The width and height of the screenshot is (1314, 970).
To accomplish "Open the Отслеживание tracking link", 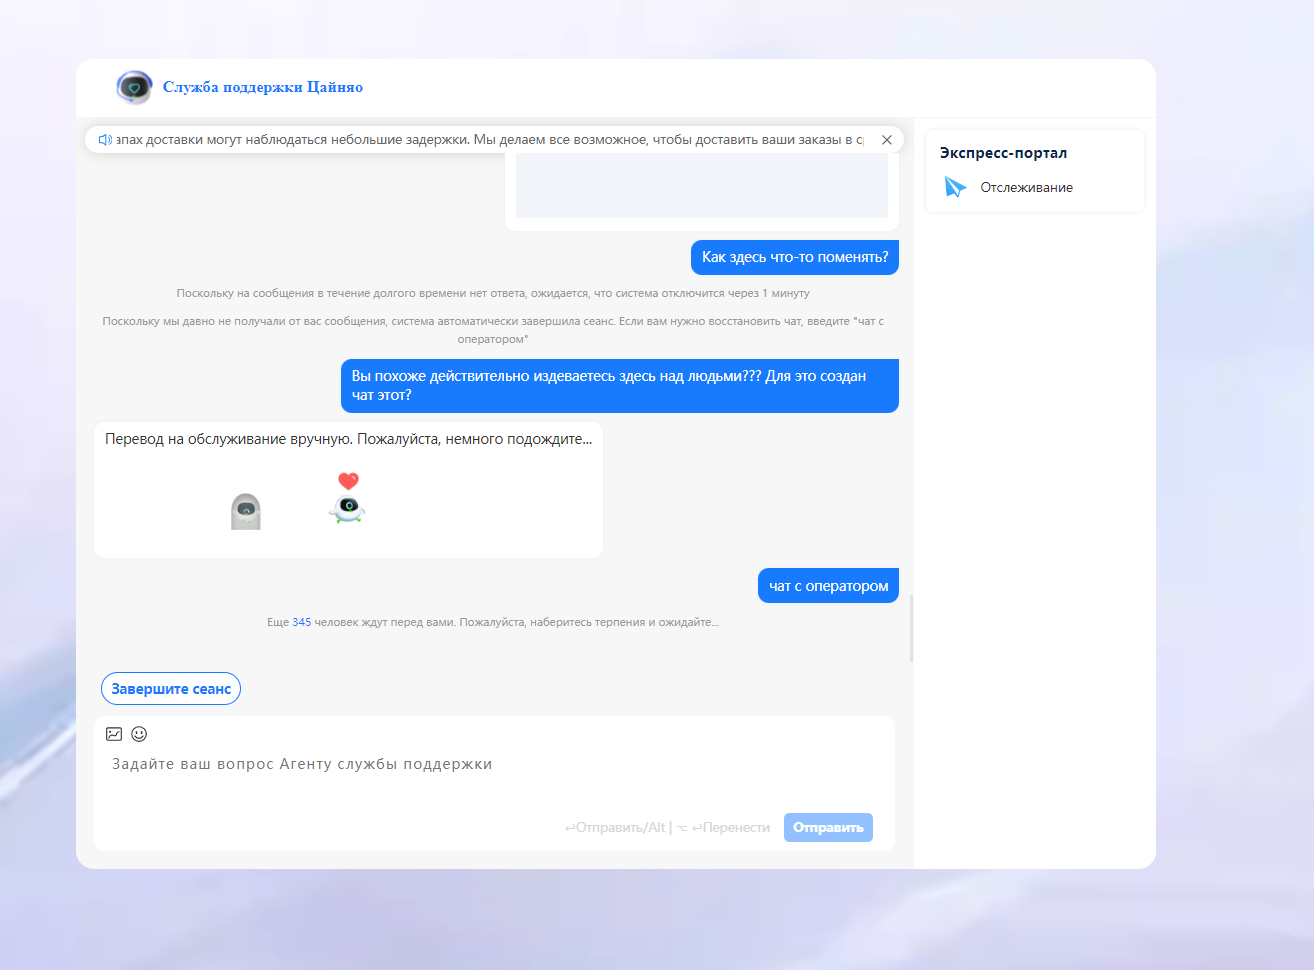I will point(1026,187).
